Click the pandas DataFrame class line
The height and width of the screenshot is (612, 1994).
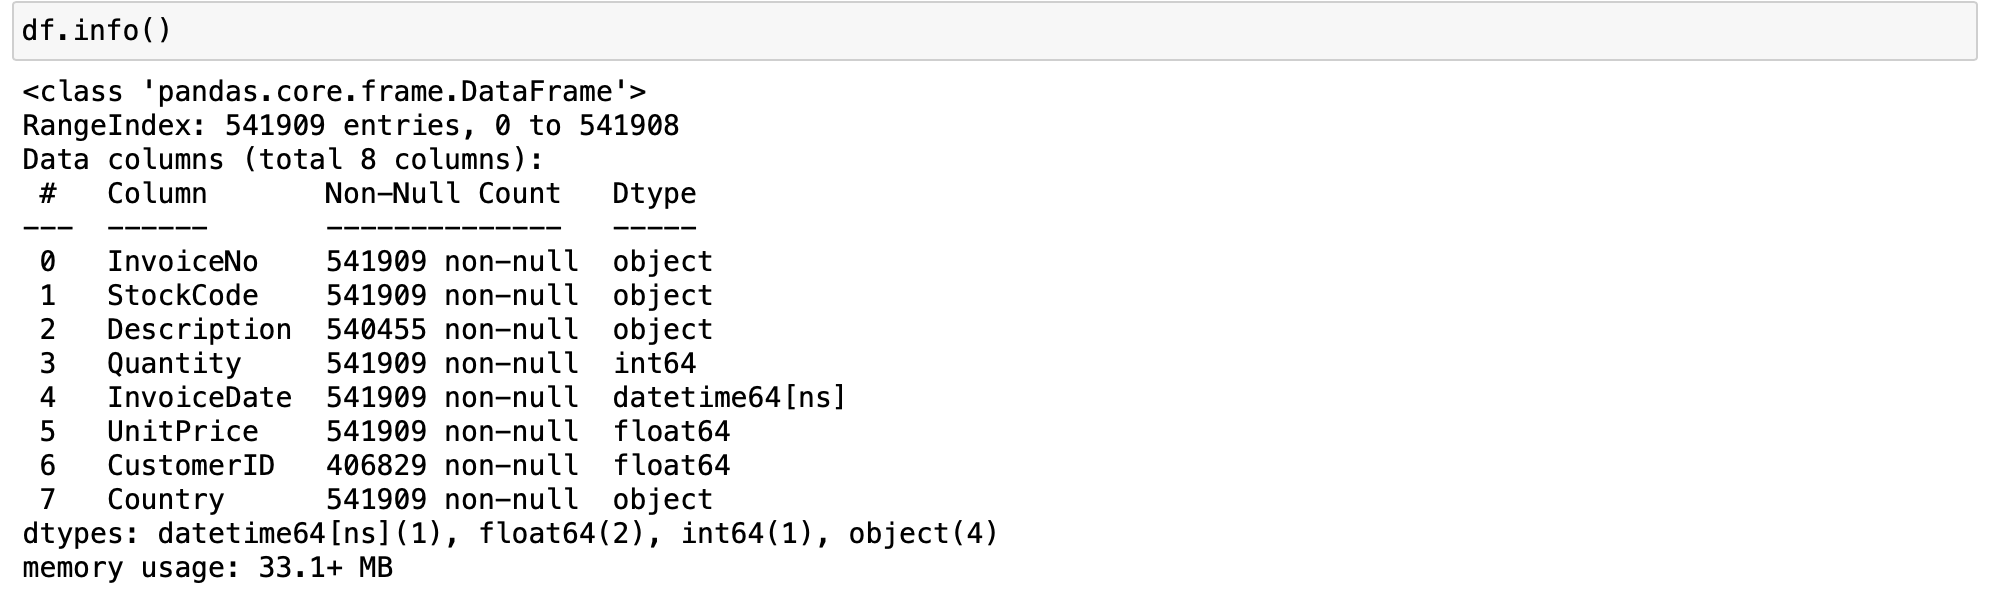(x=334, y=92)
